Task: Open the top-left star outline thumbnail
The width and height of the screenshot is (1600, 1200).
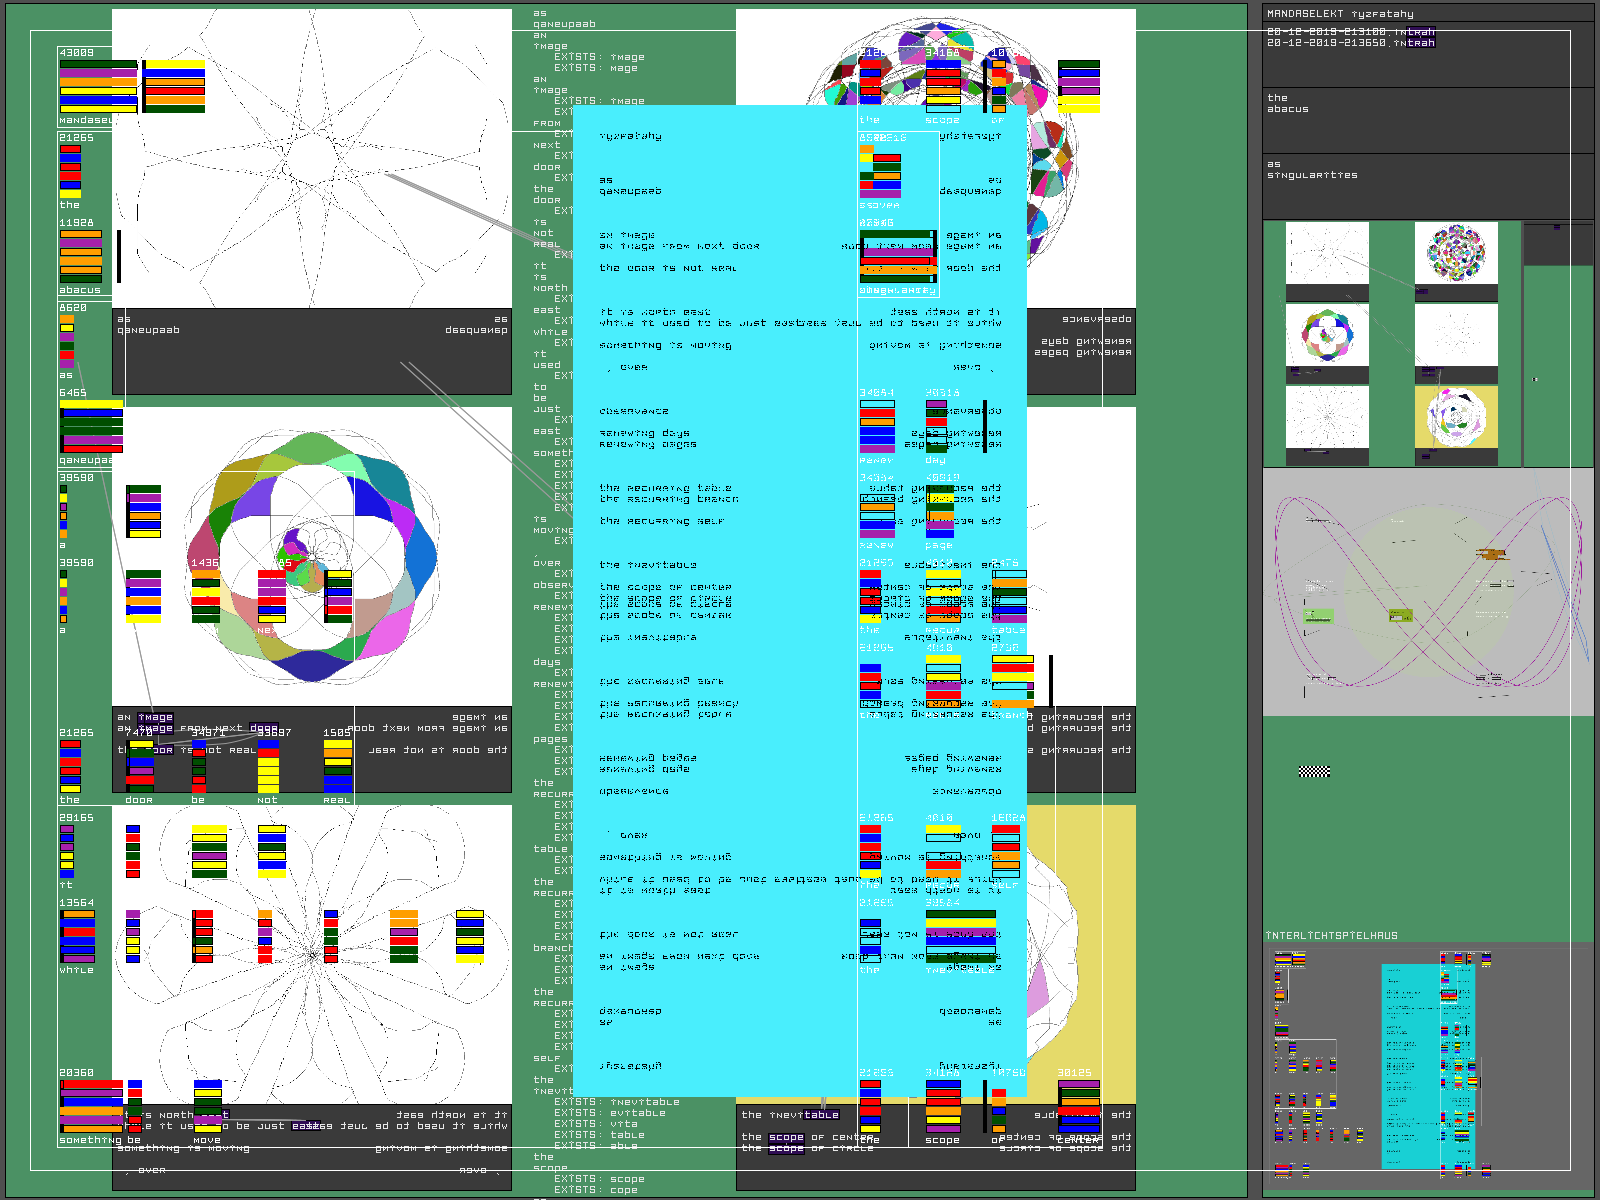Action: [1327, 253]
